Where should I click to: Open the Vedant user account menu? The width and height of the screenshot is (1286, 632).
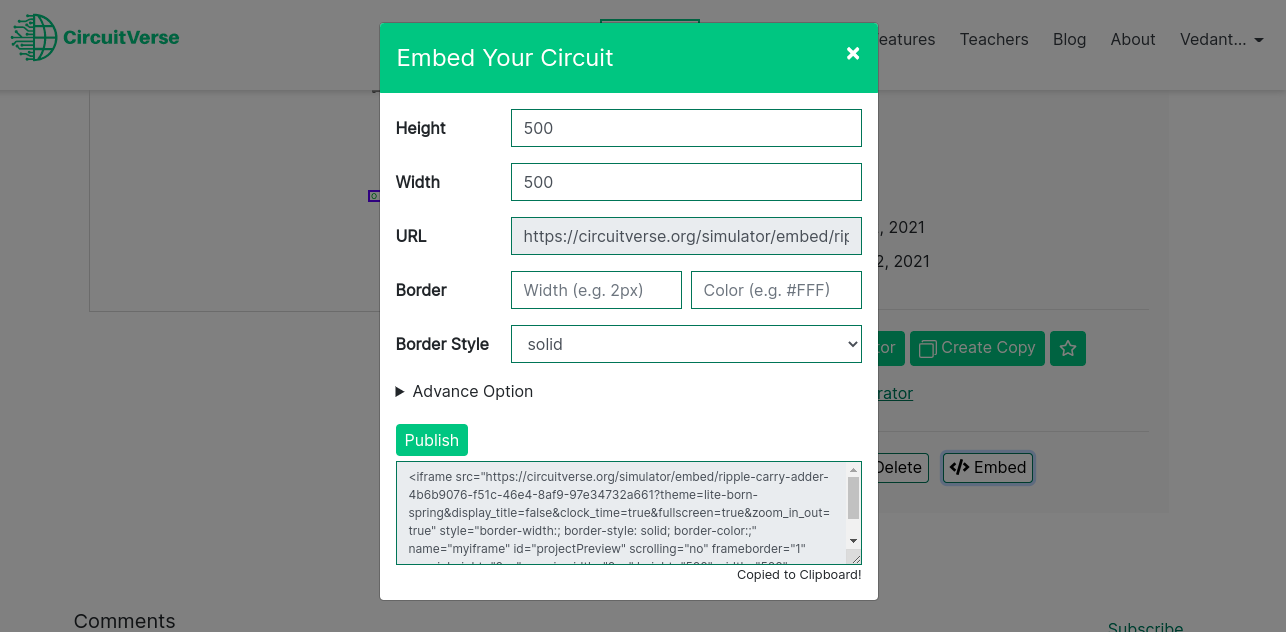1222,39
